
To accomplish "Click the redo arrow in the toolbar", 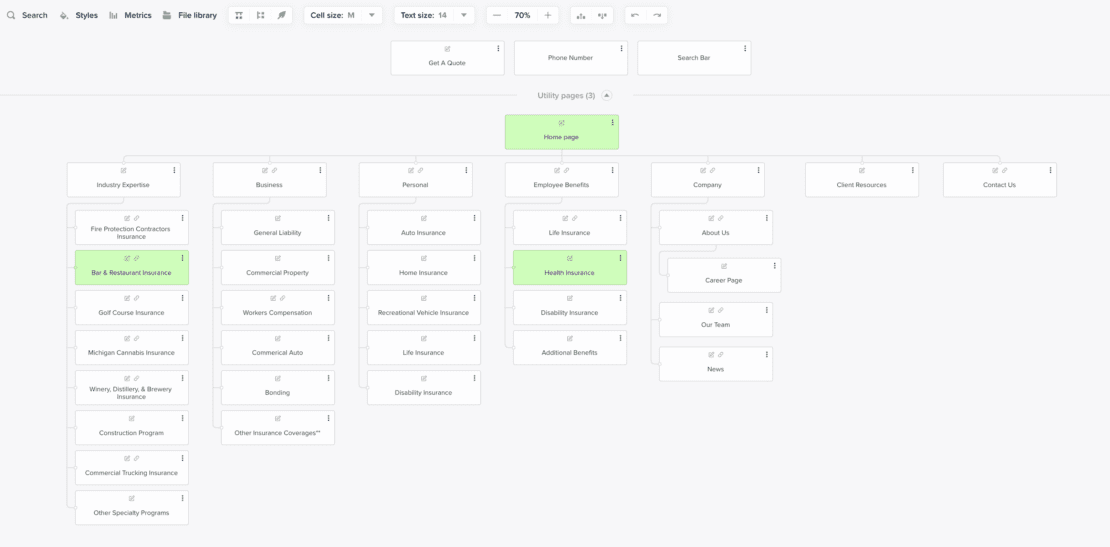I will click(x=657, y=15).
